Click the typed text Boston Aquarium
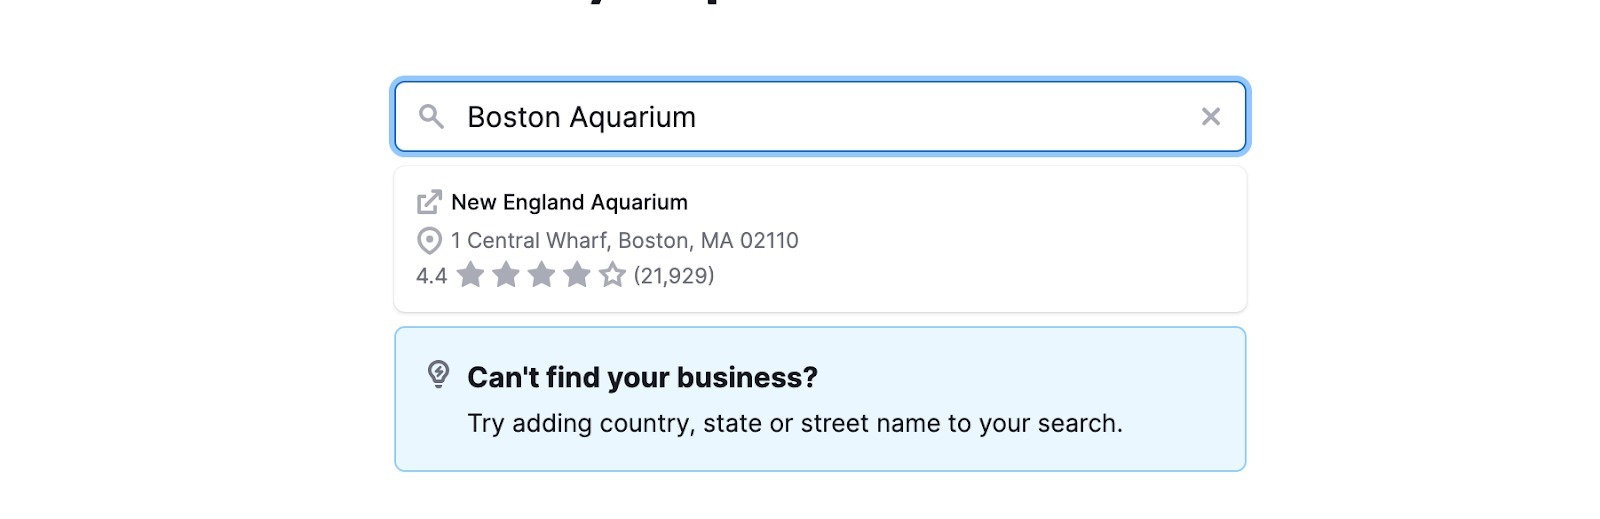 point(581,117)
